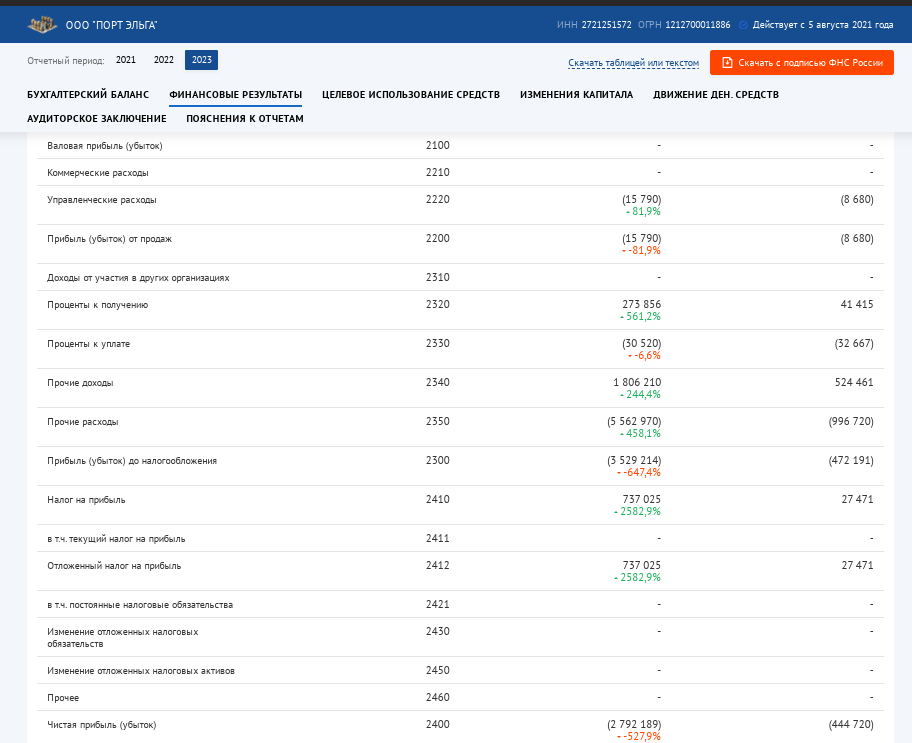This screenshot has width=912, height=743.
Task: Click value 273 856 in Проценты к получению
Action: point(642,304)
